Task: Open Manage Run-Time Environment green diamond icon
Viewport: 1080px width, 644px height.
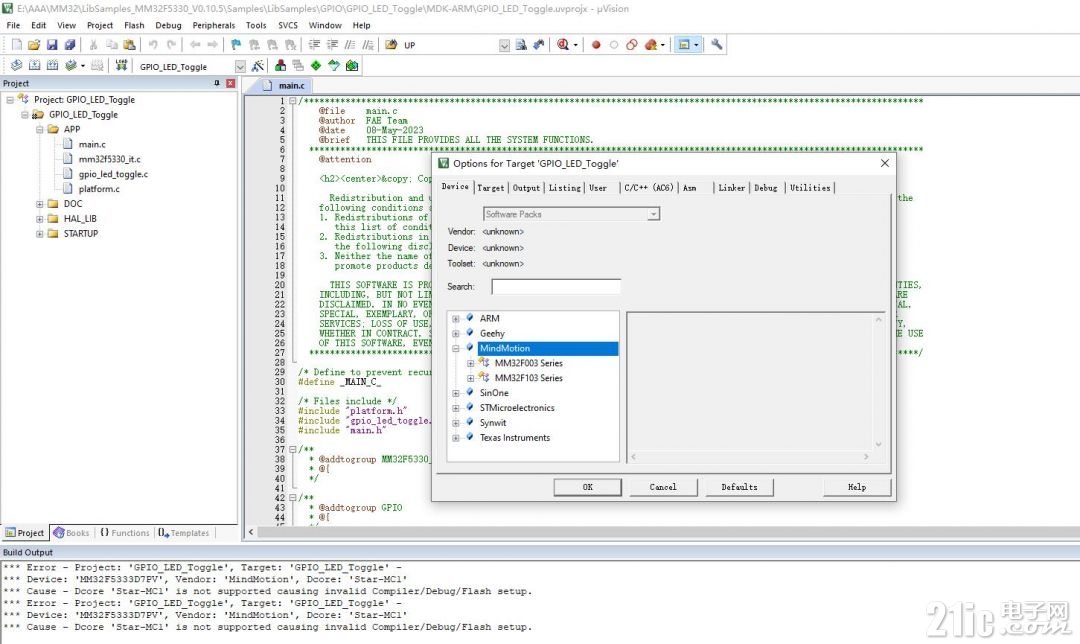Action: pos(316,66)
